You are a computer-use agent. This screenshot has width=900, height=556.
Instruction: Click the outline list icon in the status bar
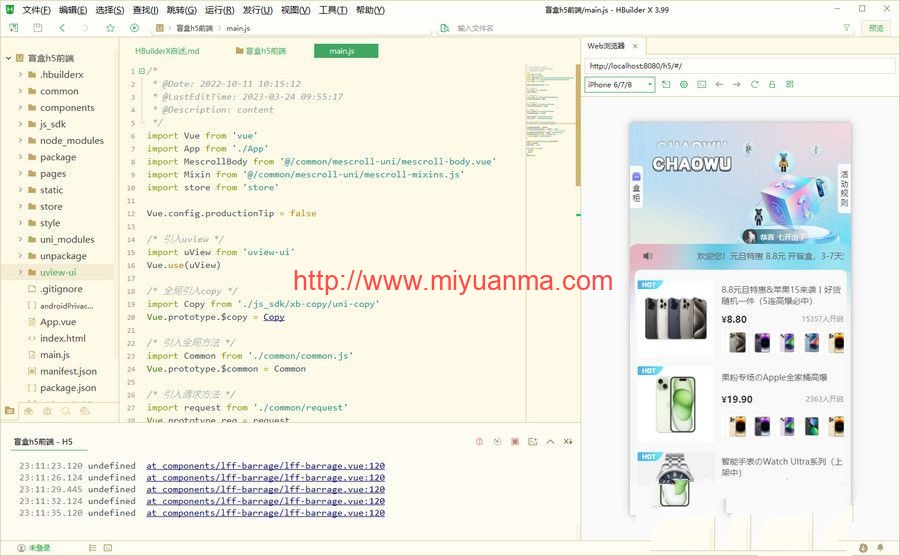[x=92, y=548]
